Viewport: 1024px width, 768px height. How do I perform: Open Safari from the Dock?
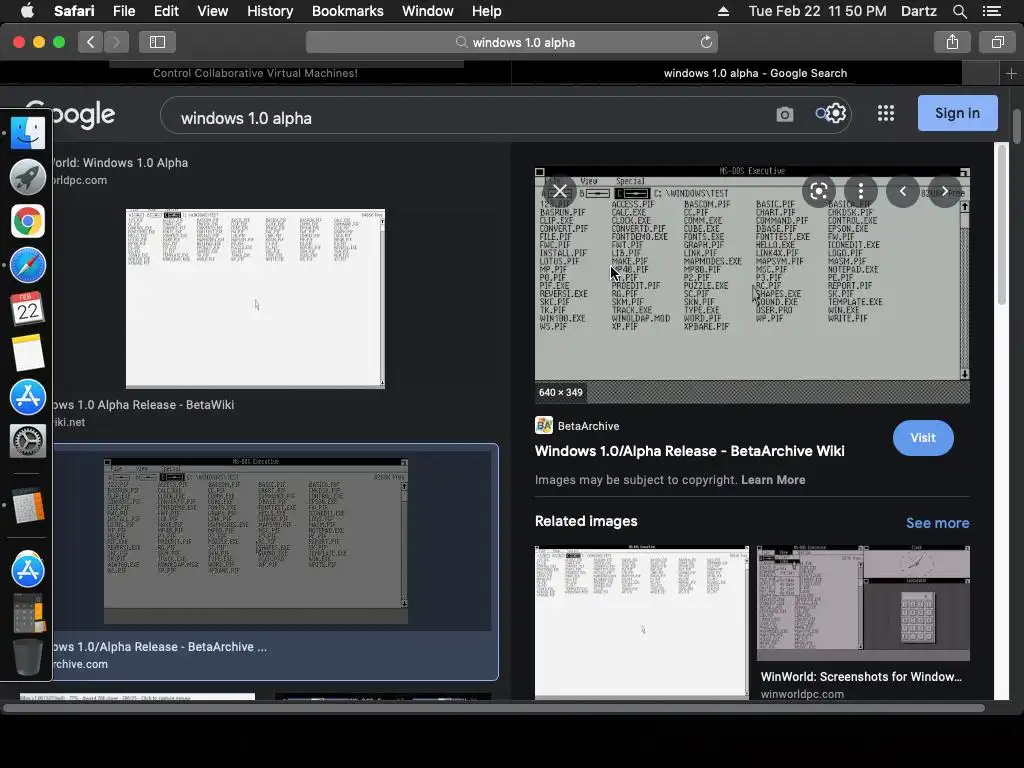[27, 265]
